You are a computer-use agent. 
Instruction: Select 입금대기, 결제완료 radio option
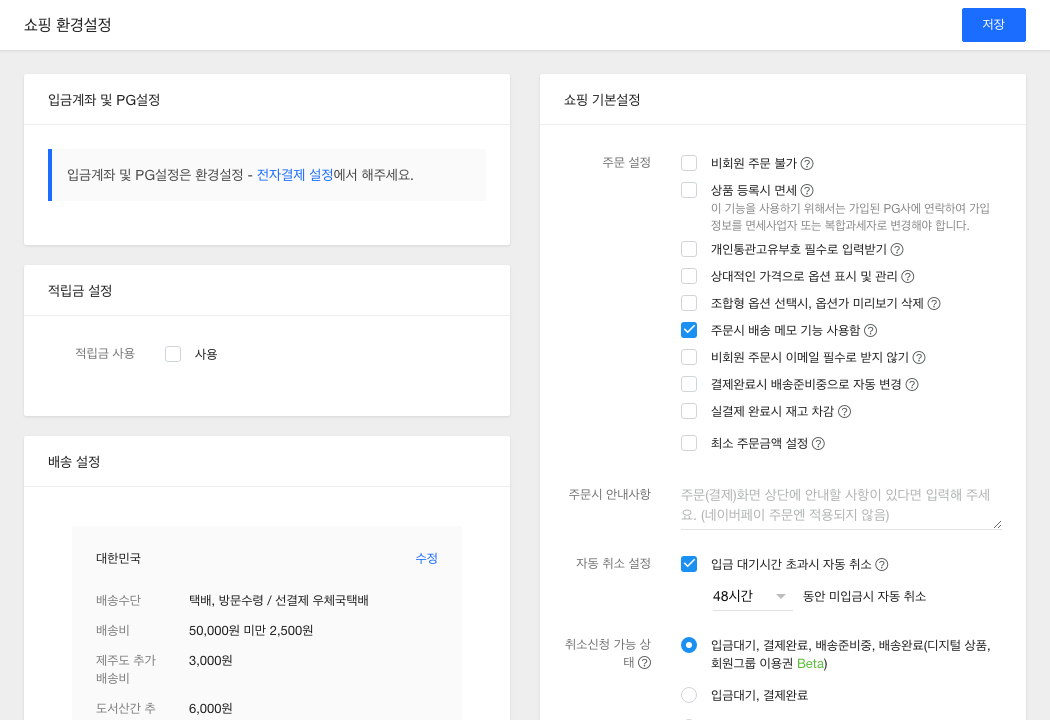click(689, 695)
